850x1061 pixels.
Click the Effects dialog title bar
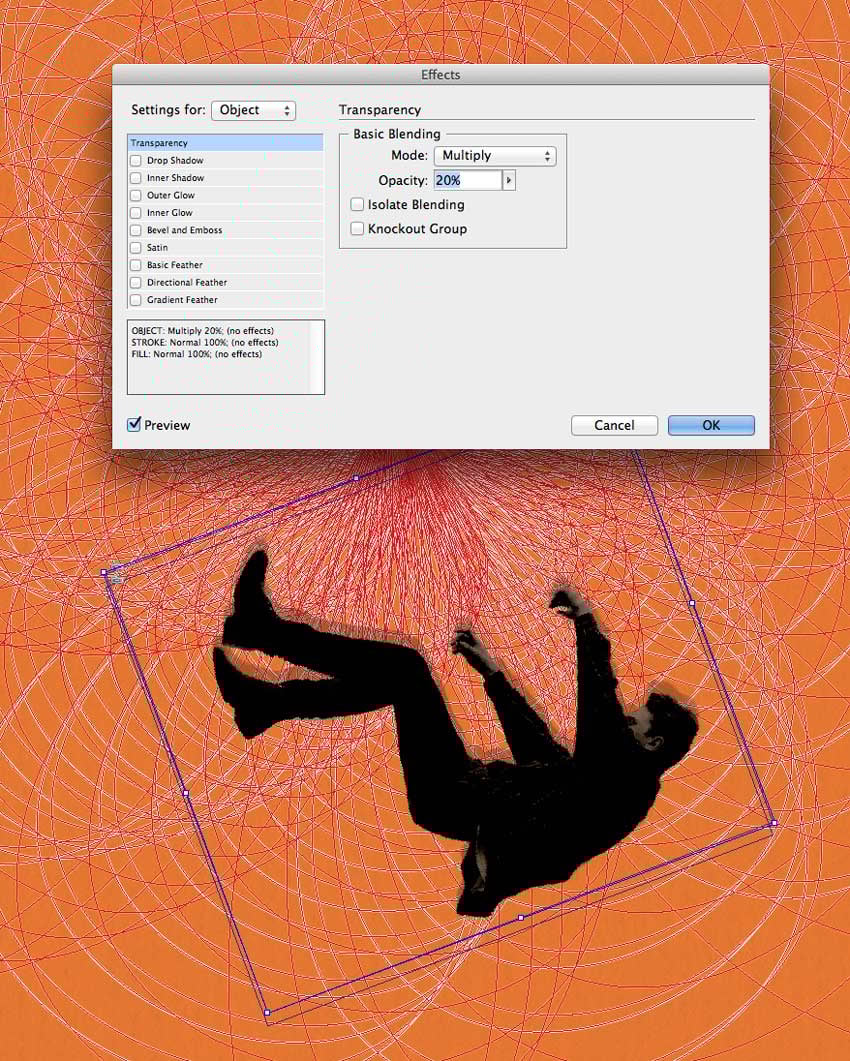441,74
